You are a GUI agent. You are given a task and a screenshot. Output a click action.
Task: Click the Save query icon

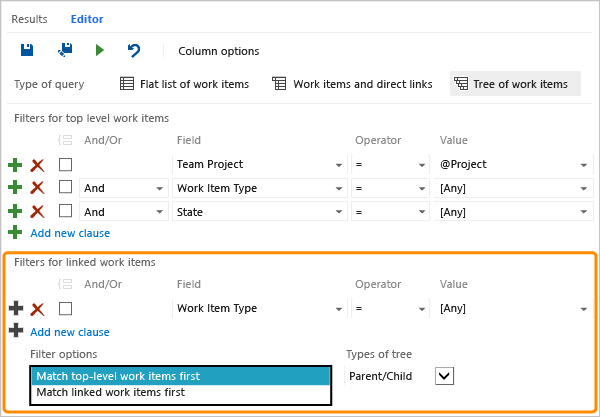click(27, 50)
